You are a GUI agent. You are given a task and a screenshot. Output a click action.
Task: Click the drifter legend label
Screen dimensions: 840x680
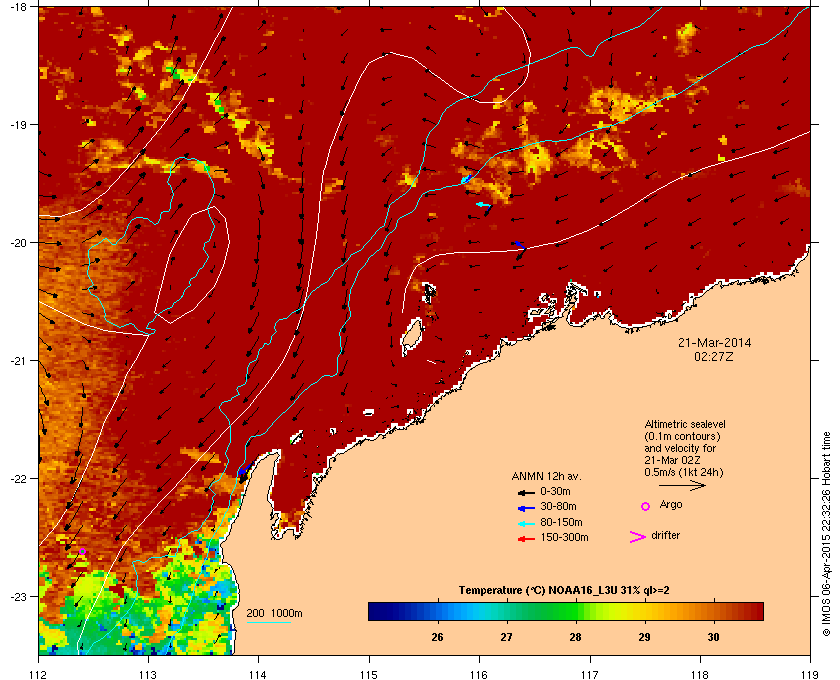pos(665,535)
